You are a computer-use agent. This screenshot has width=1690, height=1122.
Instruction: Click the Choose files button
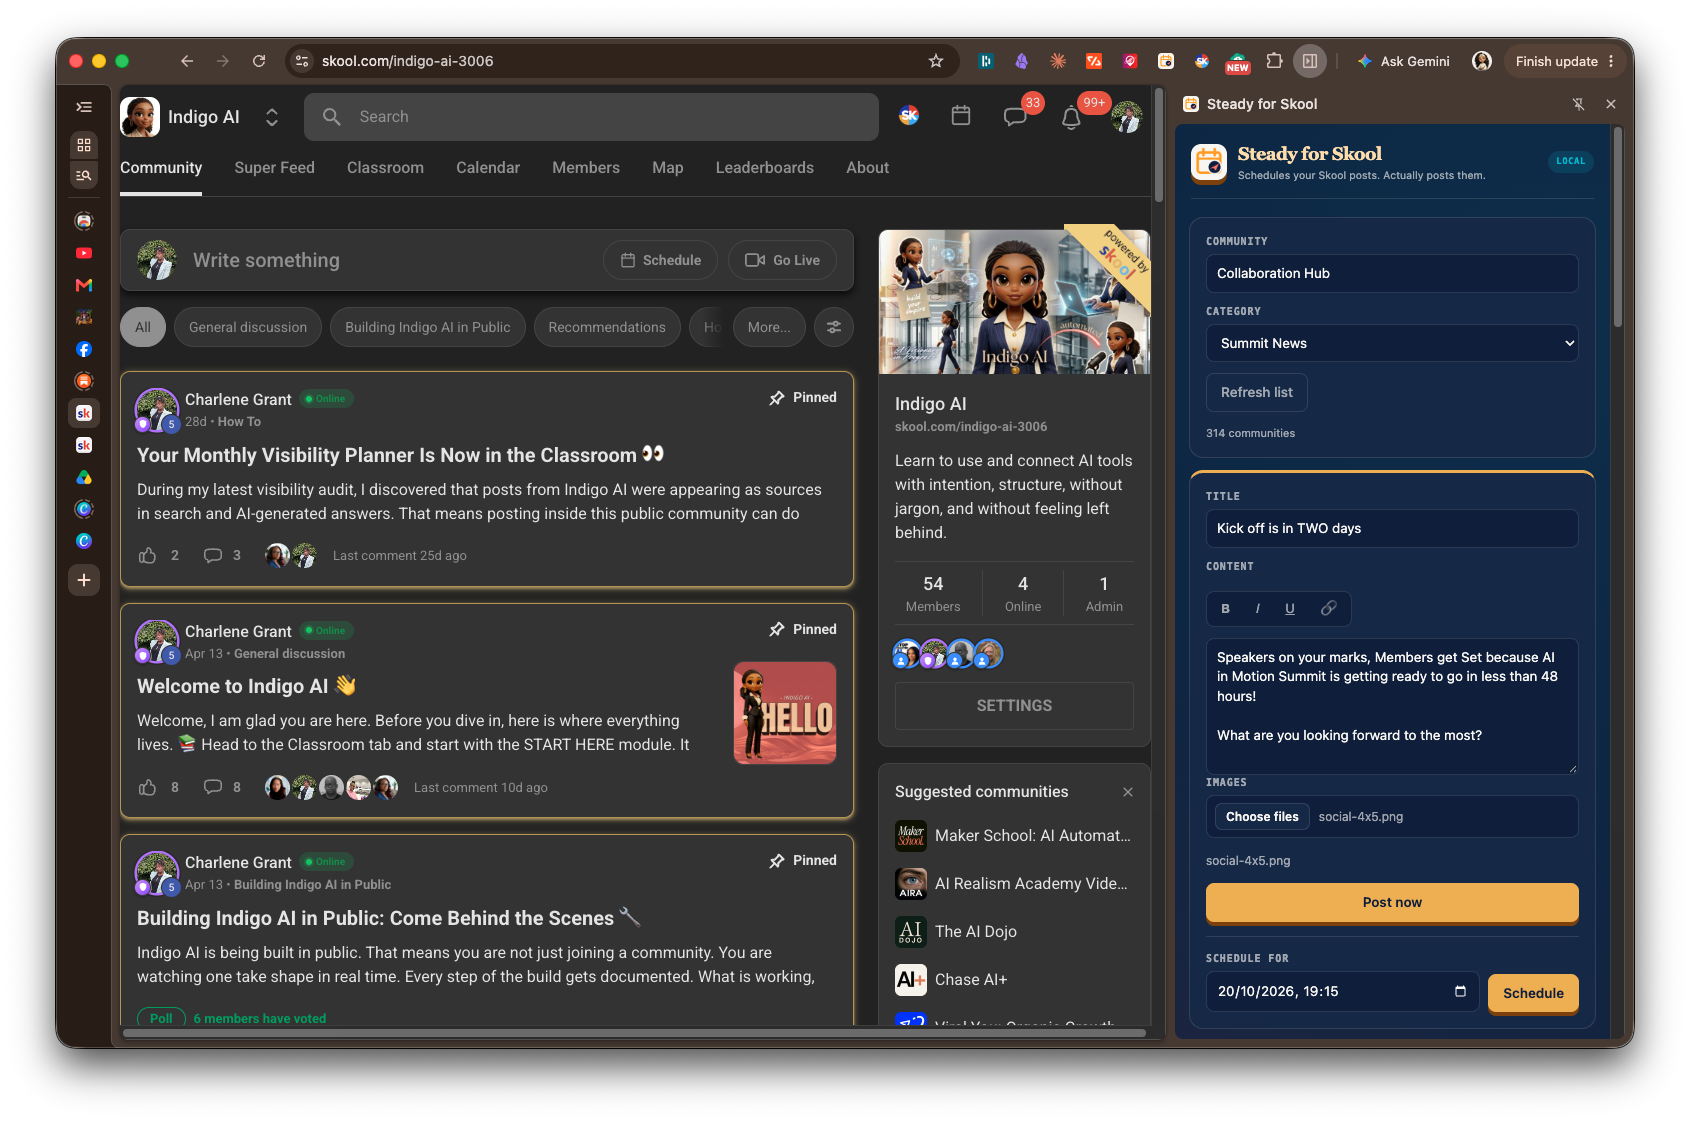(1262, 817)
